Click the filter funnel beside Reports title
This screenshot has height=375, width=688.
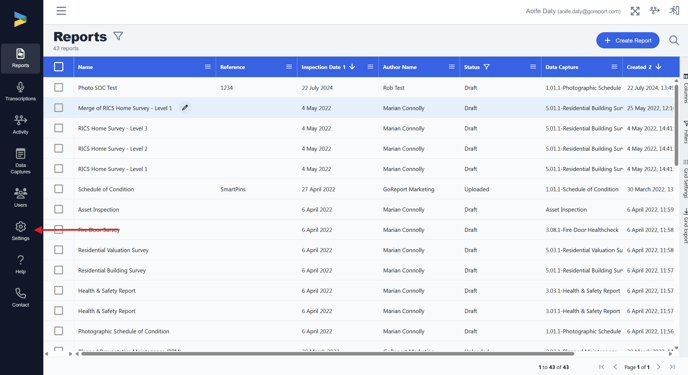pos(118,36)
